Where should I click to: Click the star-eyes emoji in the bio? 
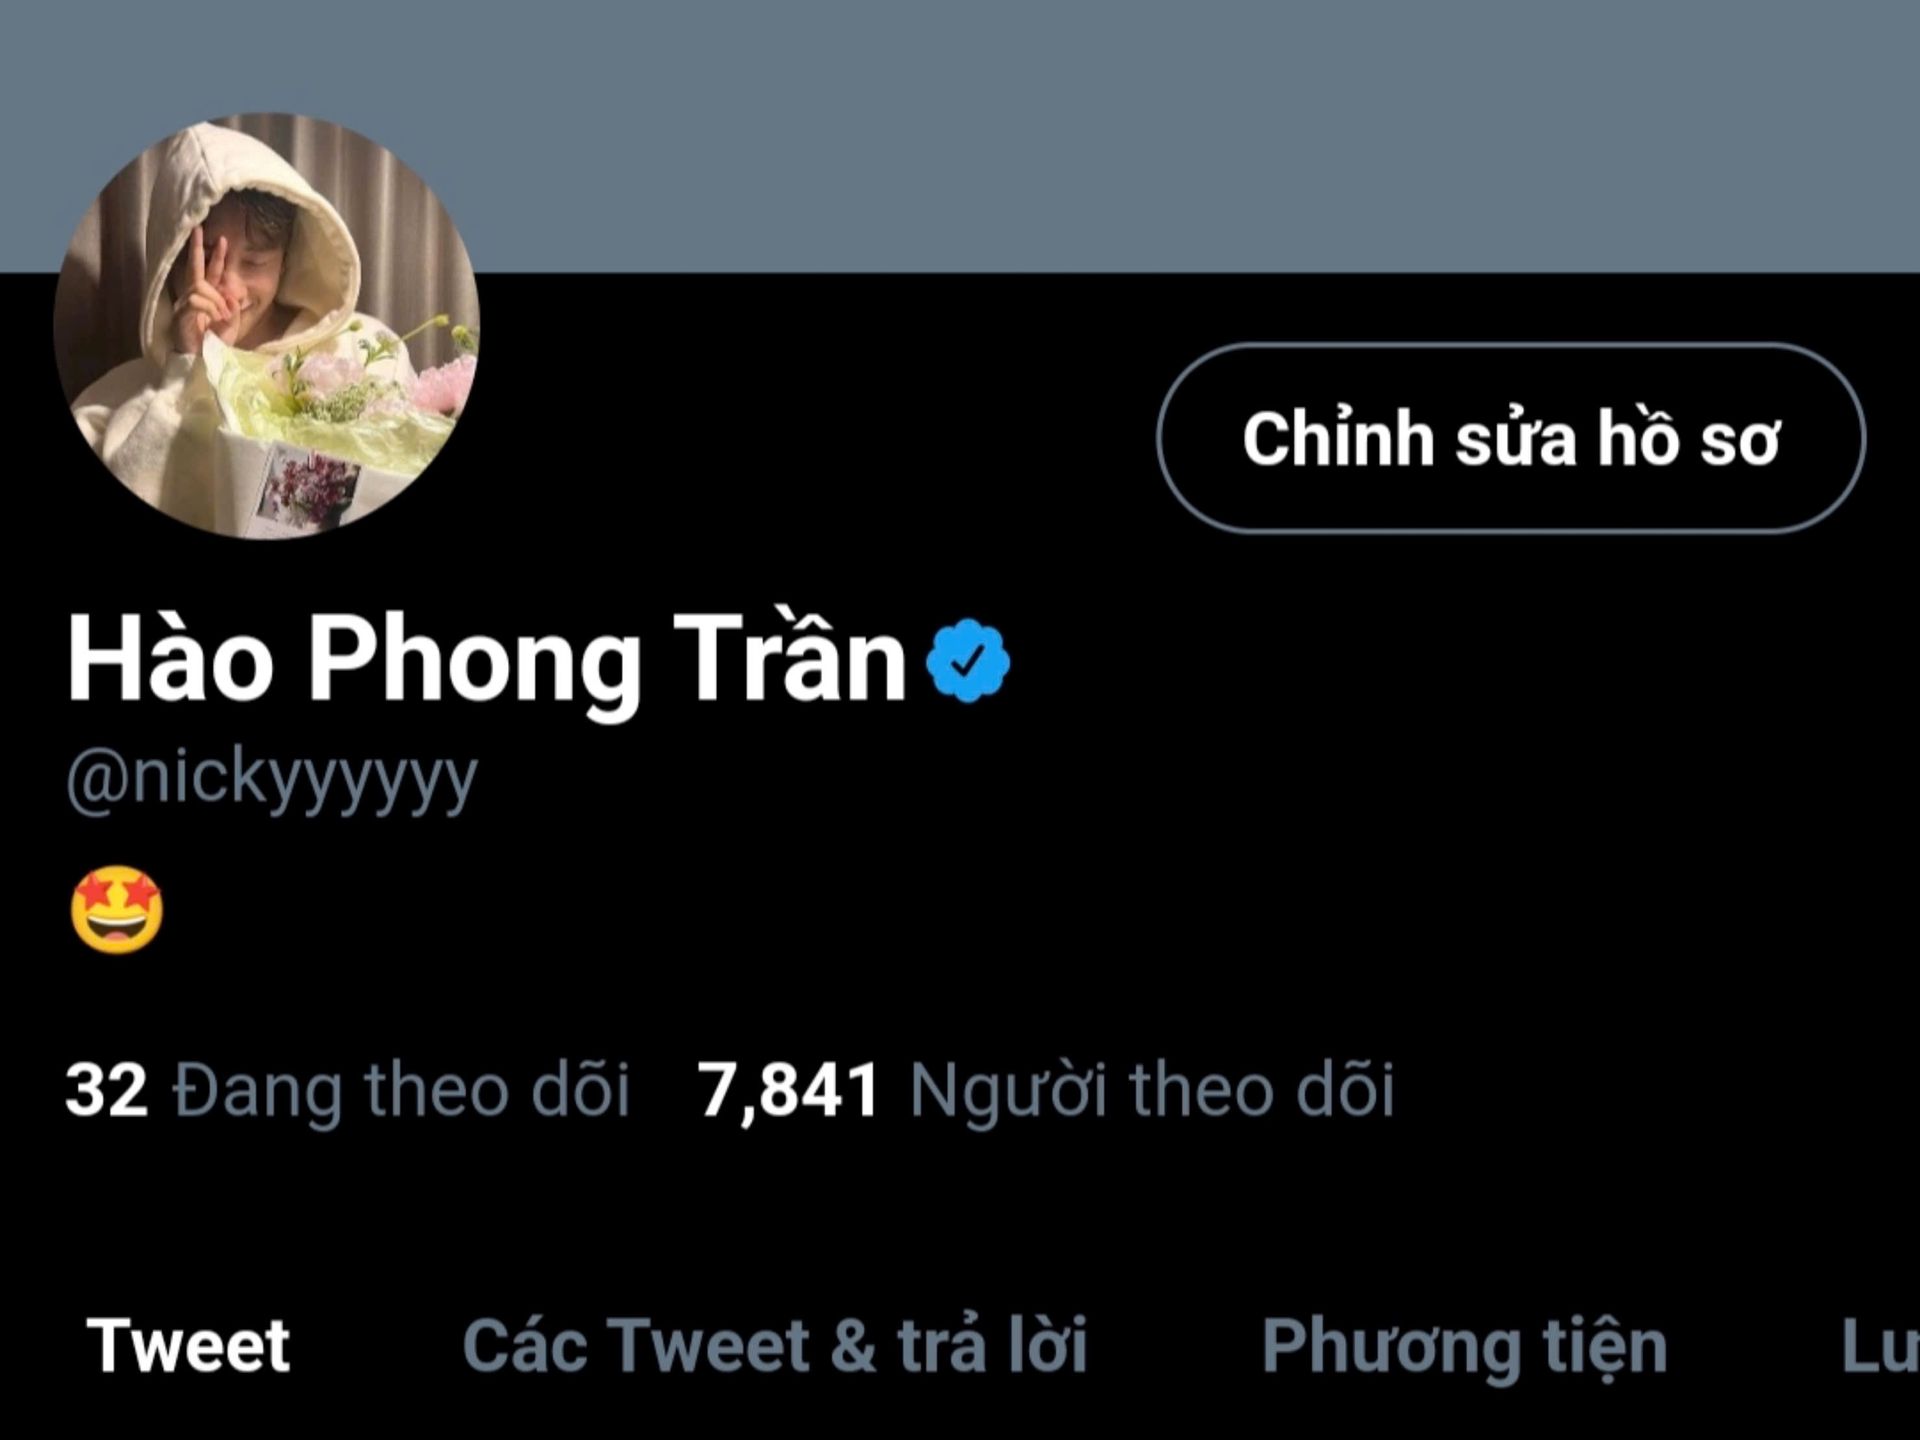click(x=117, y=910)
